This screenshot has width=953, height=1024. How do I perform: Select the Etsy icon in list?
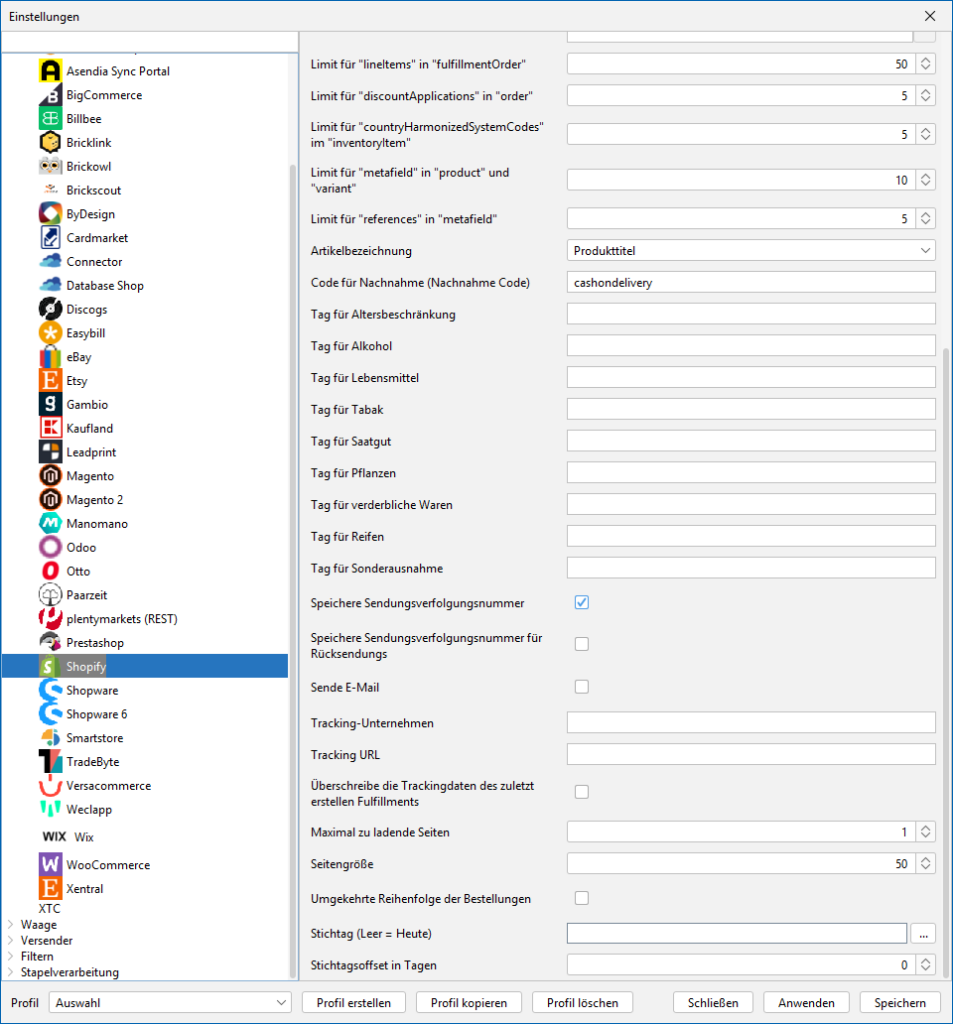pos(50,381)
